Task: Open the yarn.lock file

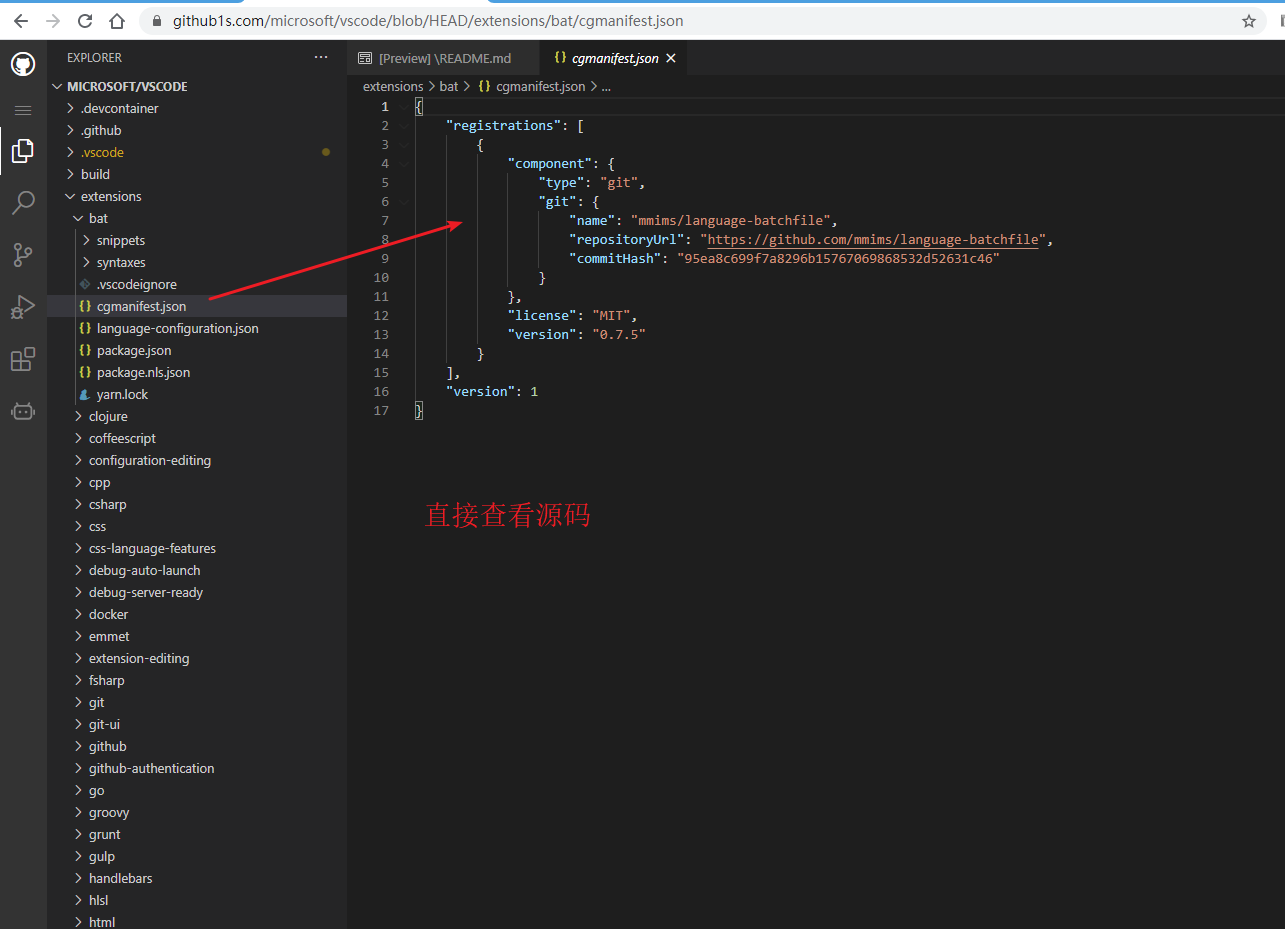Action: tap(197, 394)
